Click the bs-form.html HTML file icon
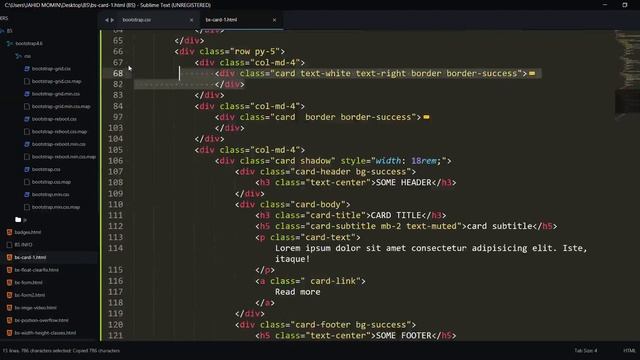The width and height of the screenshot is (640, 360). (9, 282)
